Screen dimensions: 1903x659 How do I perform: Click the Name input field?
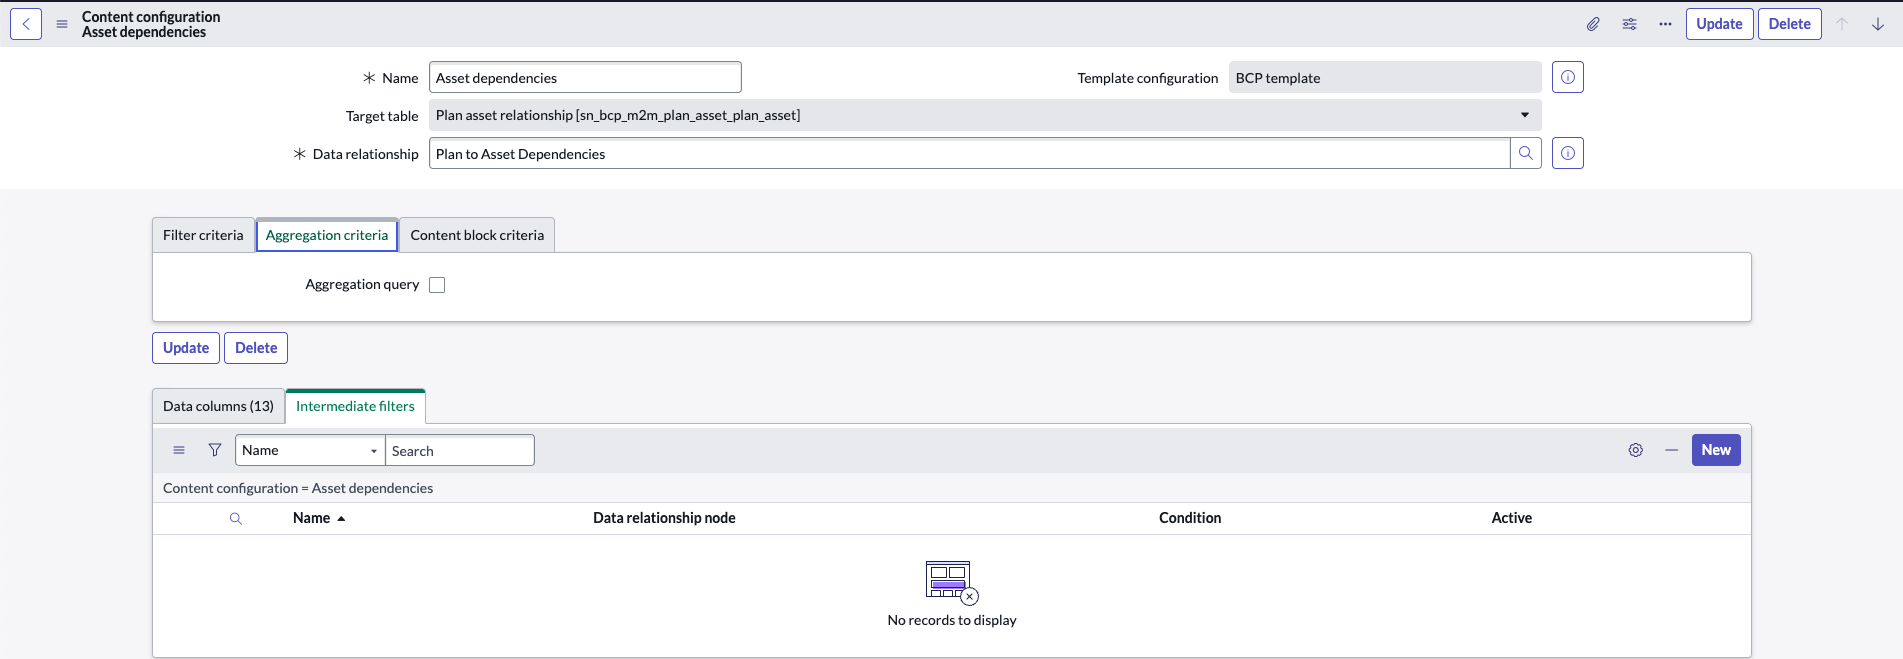[585, 77]
